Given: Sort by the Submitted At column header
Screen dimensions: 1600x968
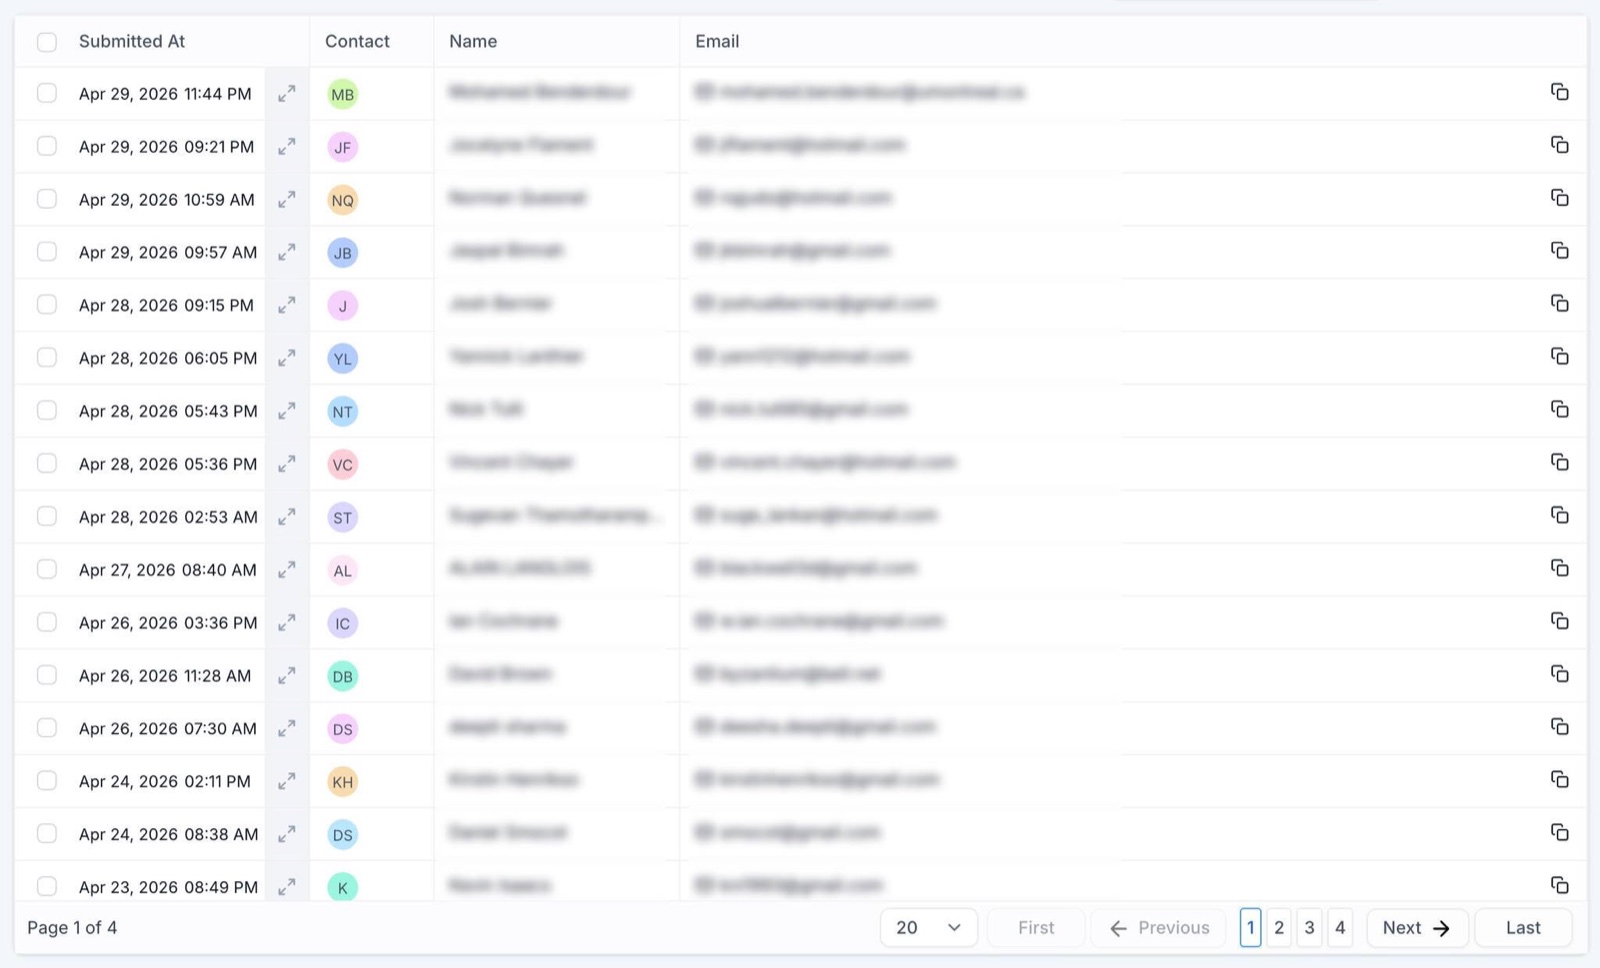Looking at the screenshot, I should pos(132,42).
